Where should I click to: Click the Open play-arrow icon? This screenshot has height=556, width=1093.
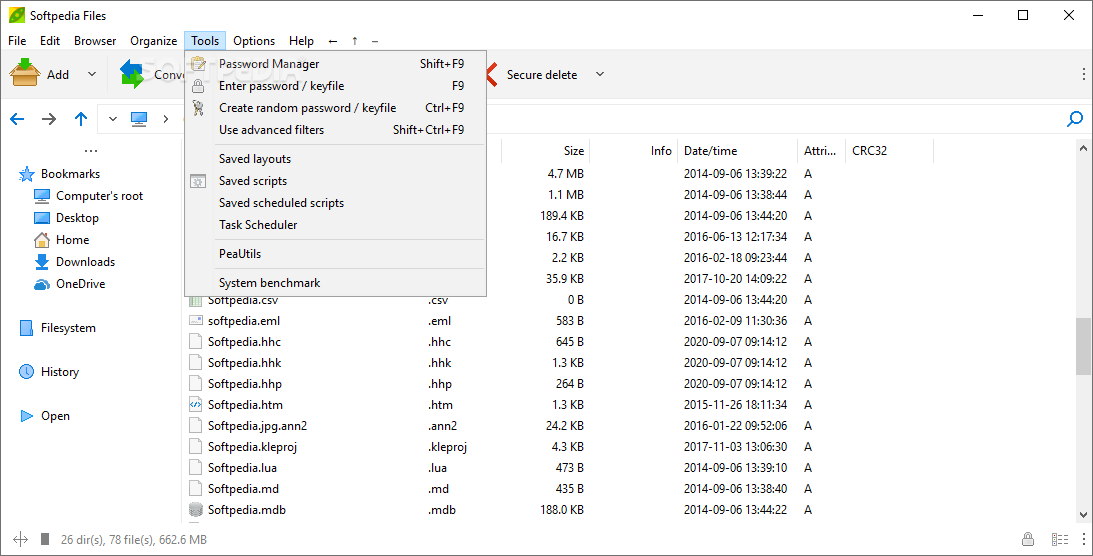(x=26, y=416)
